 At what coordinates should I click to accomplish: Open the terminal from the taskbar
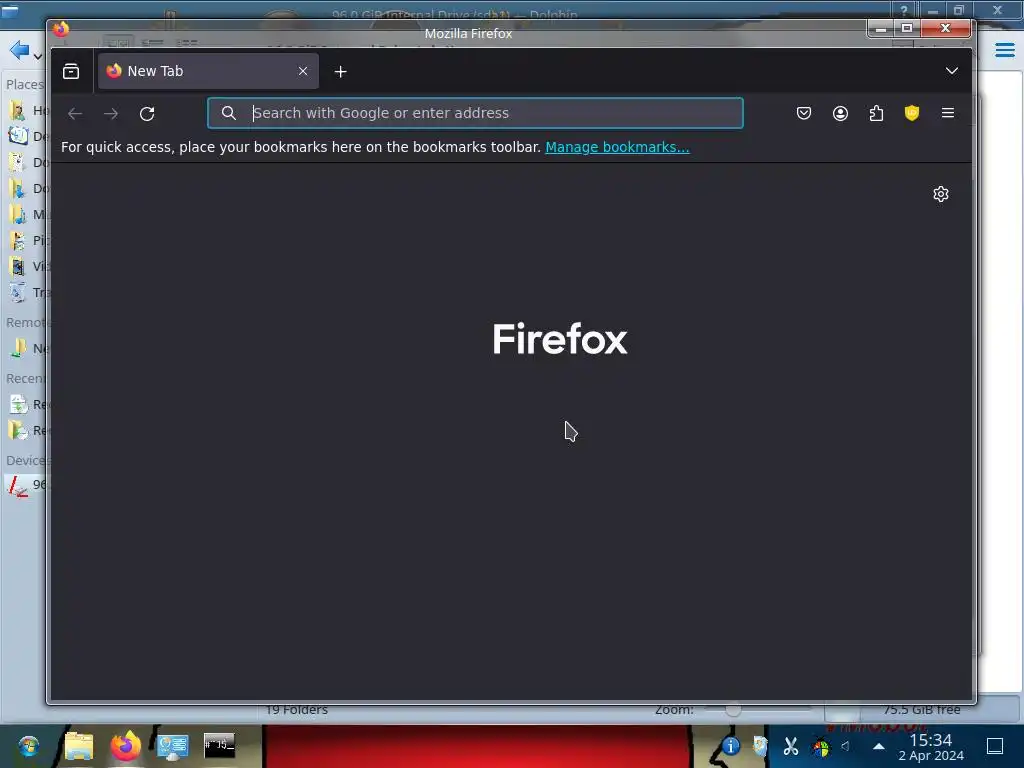click(219, 746)
